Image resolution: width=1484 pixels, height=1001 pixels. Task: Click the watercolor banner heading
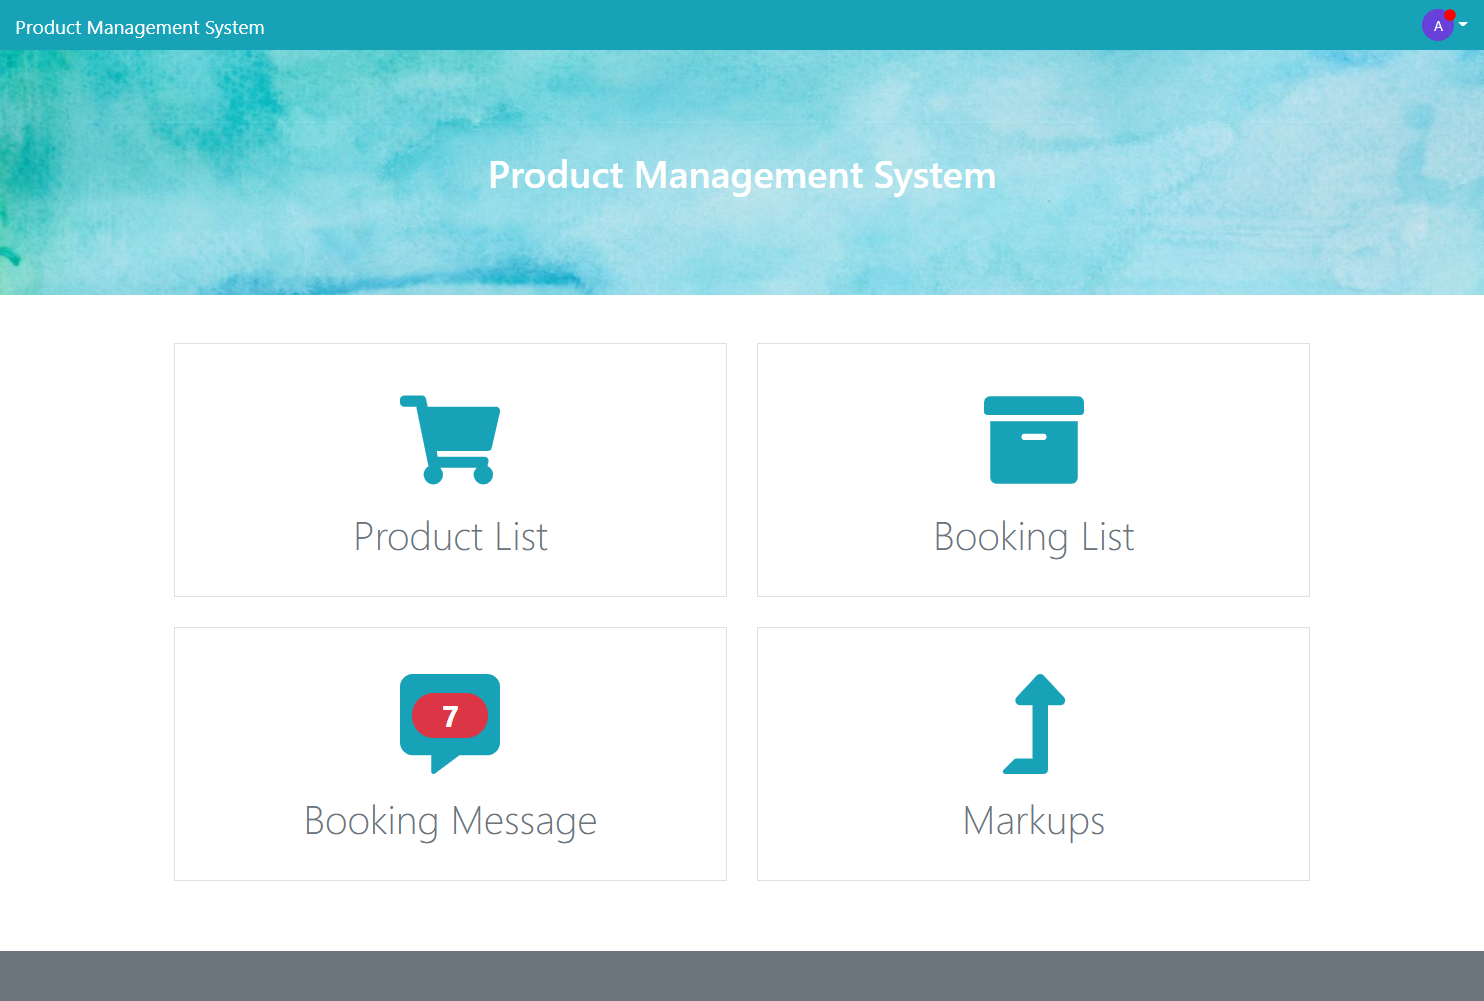[742, 175]
